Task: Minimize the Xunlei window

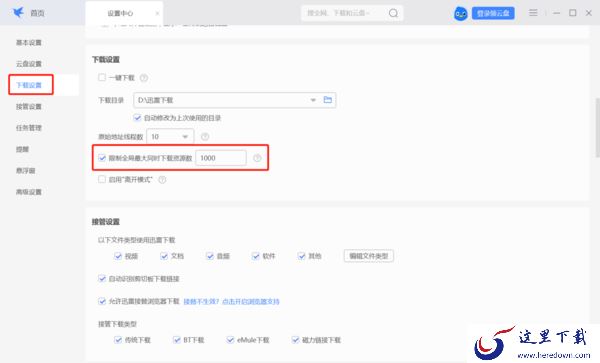Action: (557, 13)
